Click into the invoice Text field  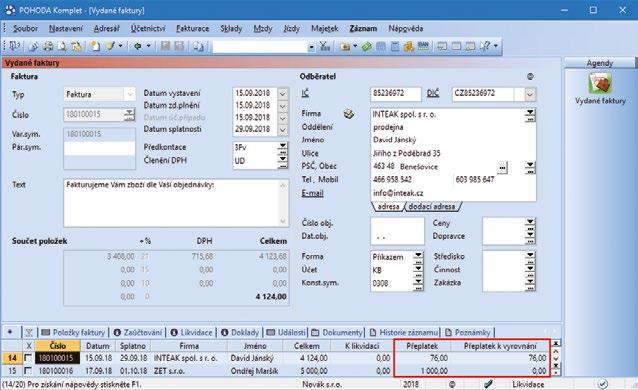click(x=176, y=203)
